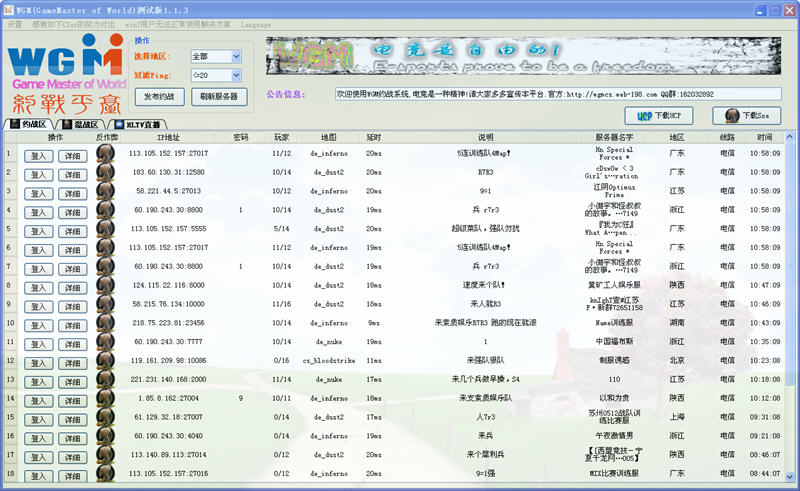The width and height of the screenshot is (800, 491).
Task: Click 详细 for server 58.221.44.5:27013
Action: pos(72,191)
